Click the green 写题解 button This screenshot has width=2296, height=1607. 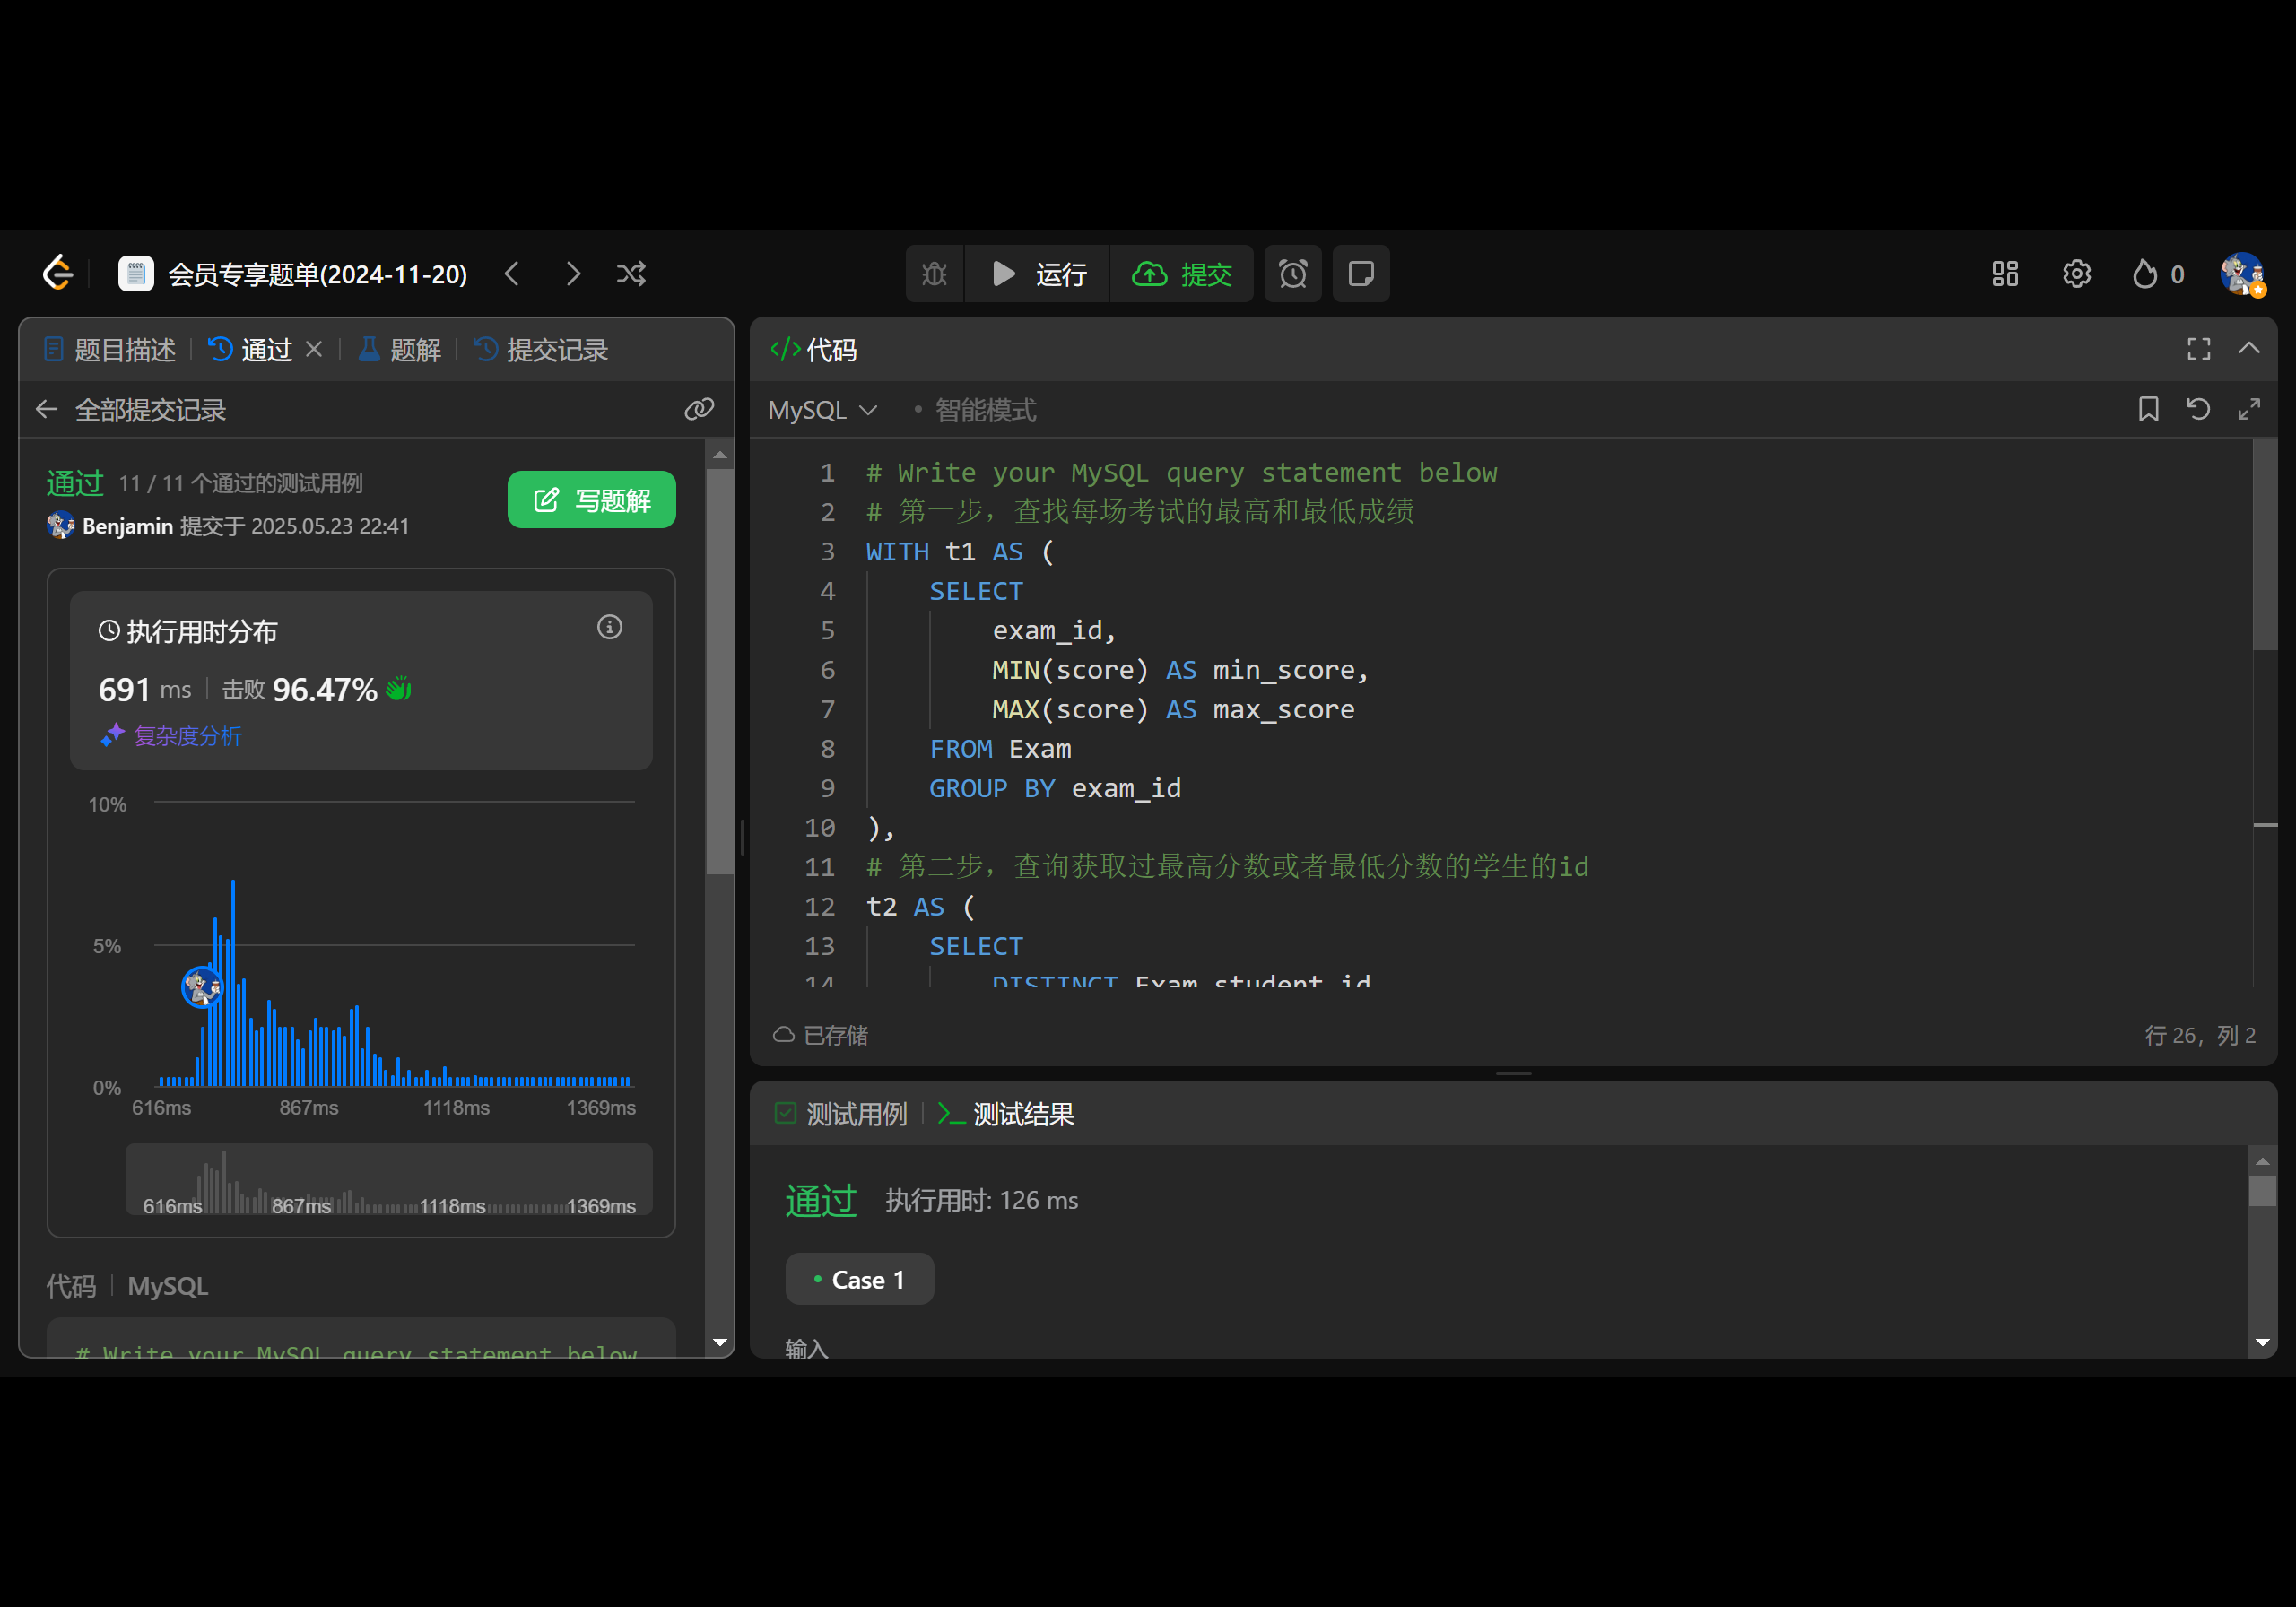[591, 500]
